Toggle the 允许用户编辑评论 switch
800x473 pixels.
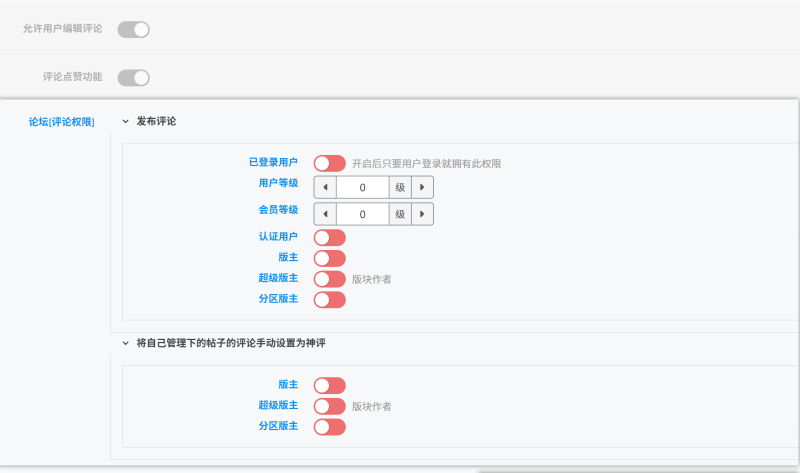[x=133, y=29]
